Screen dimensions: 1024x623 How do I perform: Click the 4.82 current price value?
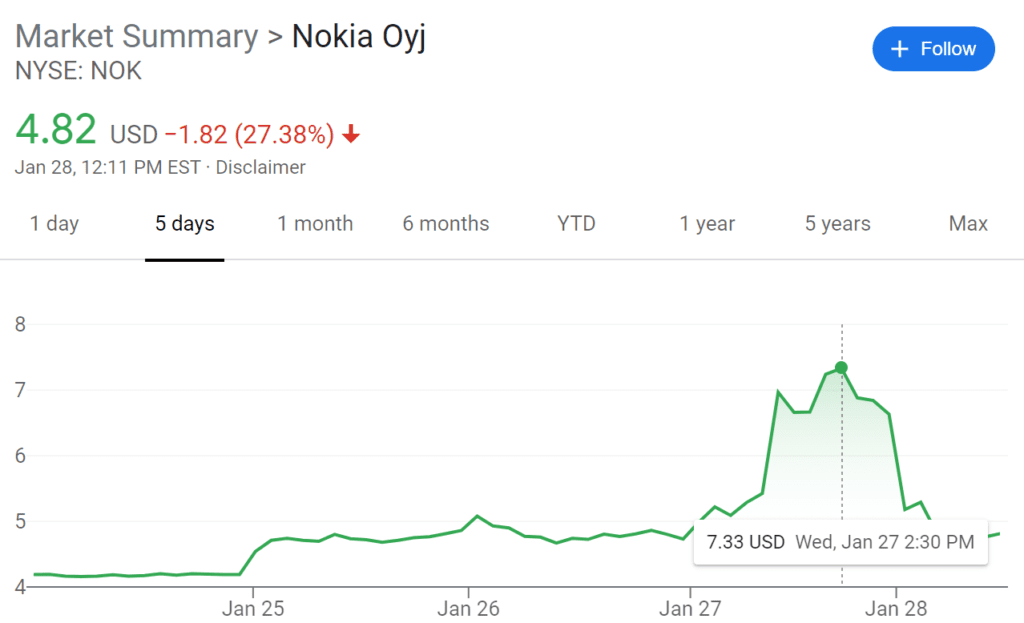[56, 129]
